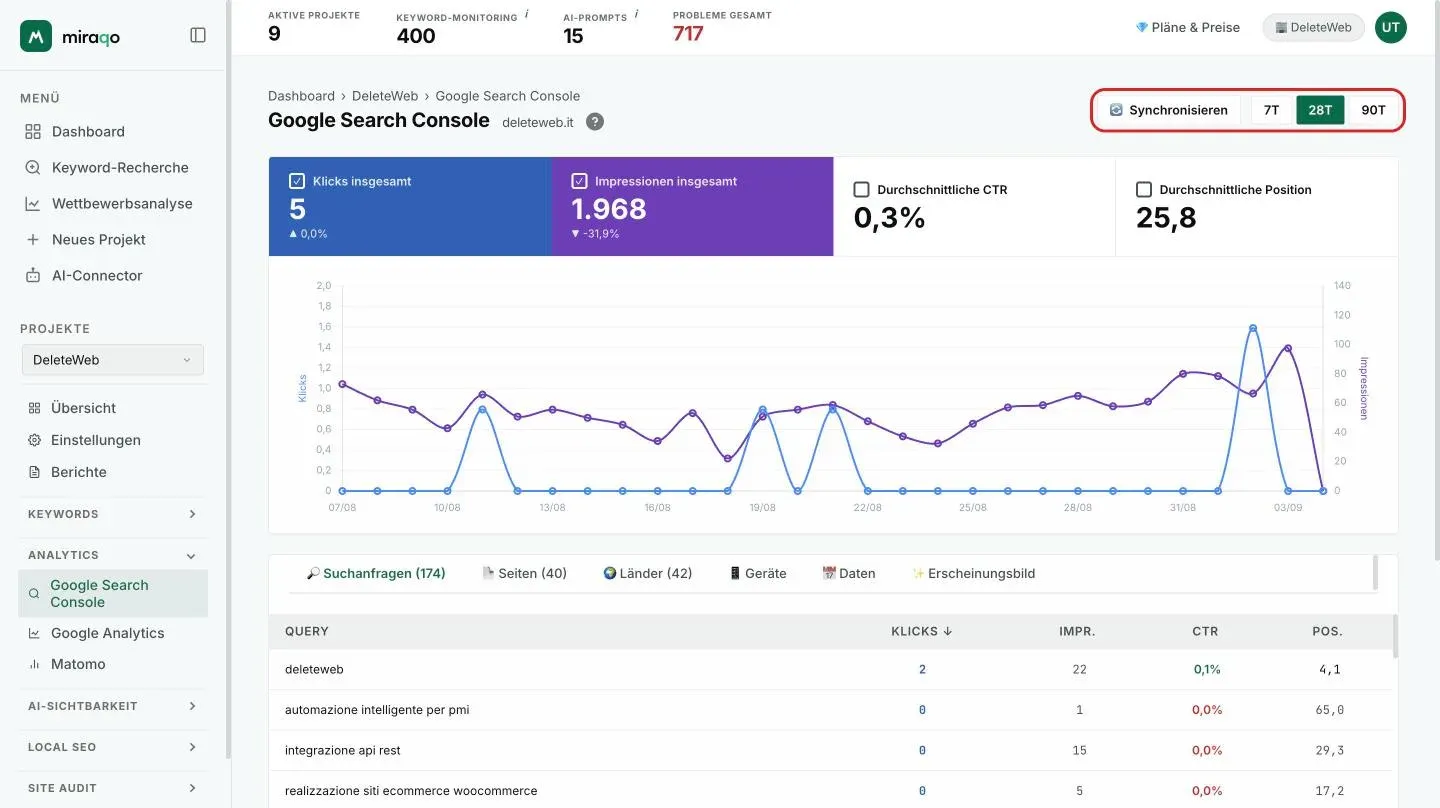Click the Probleme Gesamt value 717
Image resolution: width=1440 pixels, height=808 pixels.
tap(688, 34)
